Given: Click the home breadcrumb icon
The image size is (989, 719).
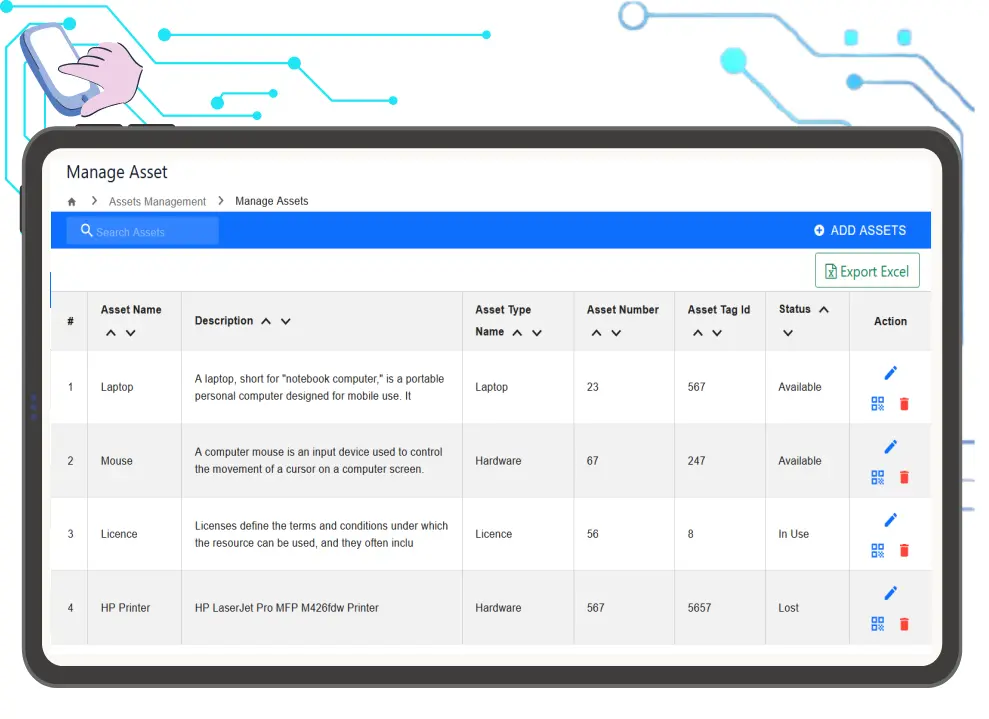Looking at the screenshot, I should pyautogui.click(x=72, y=202).
